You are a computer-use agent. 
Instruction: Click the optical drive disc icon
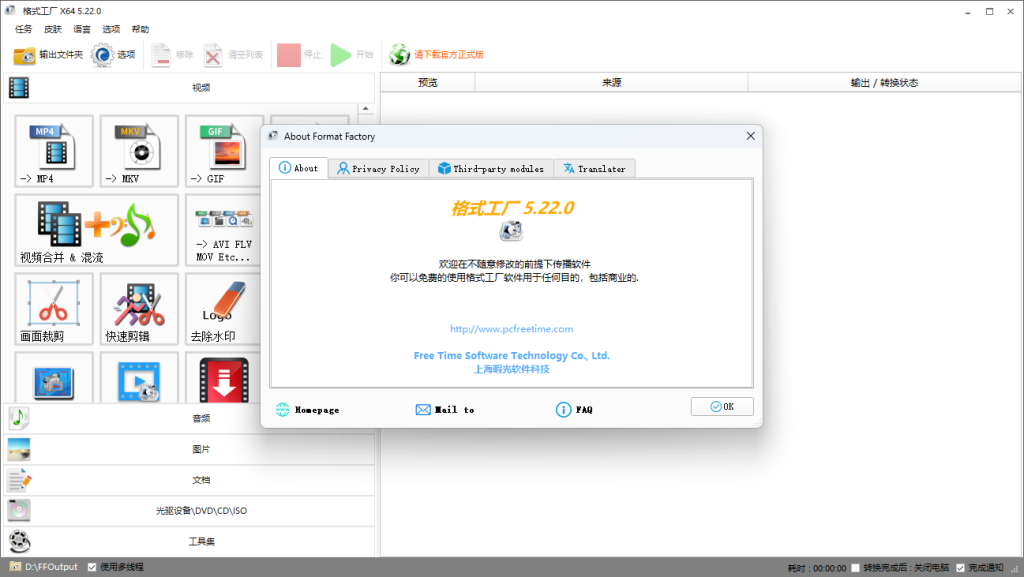[19, 510]
